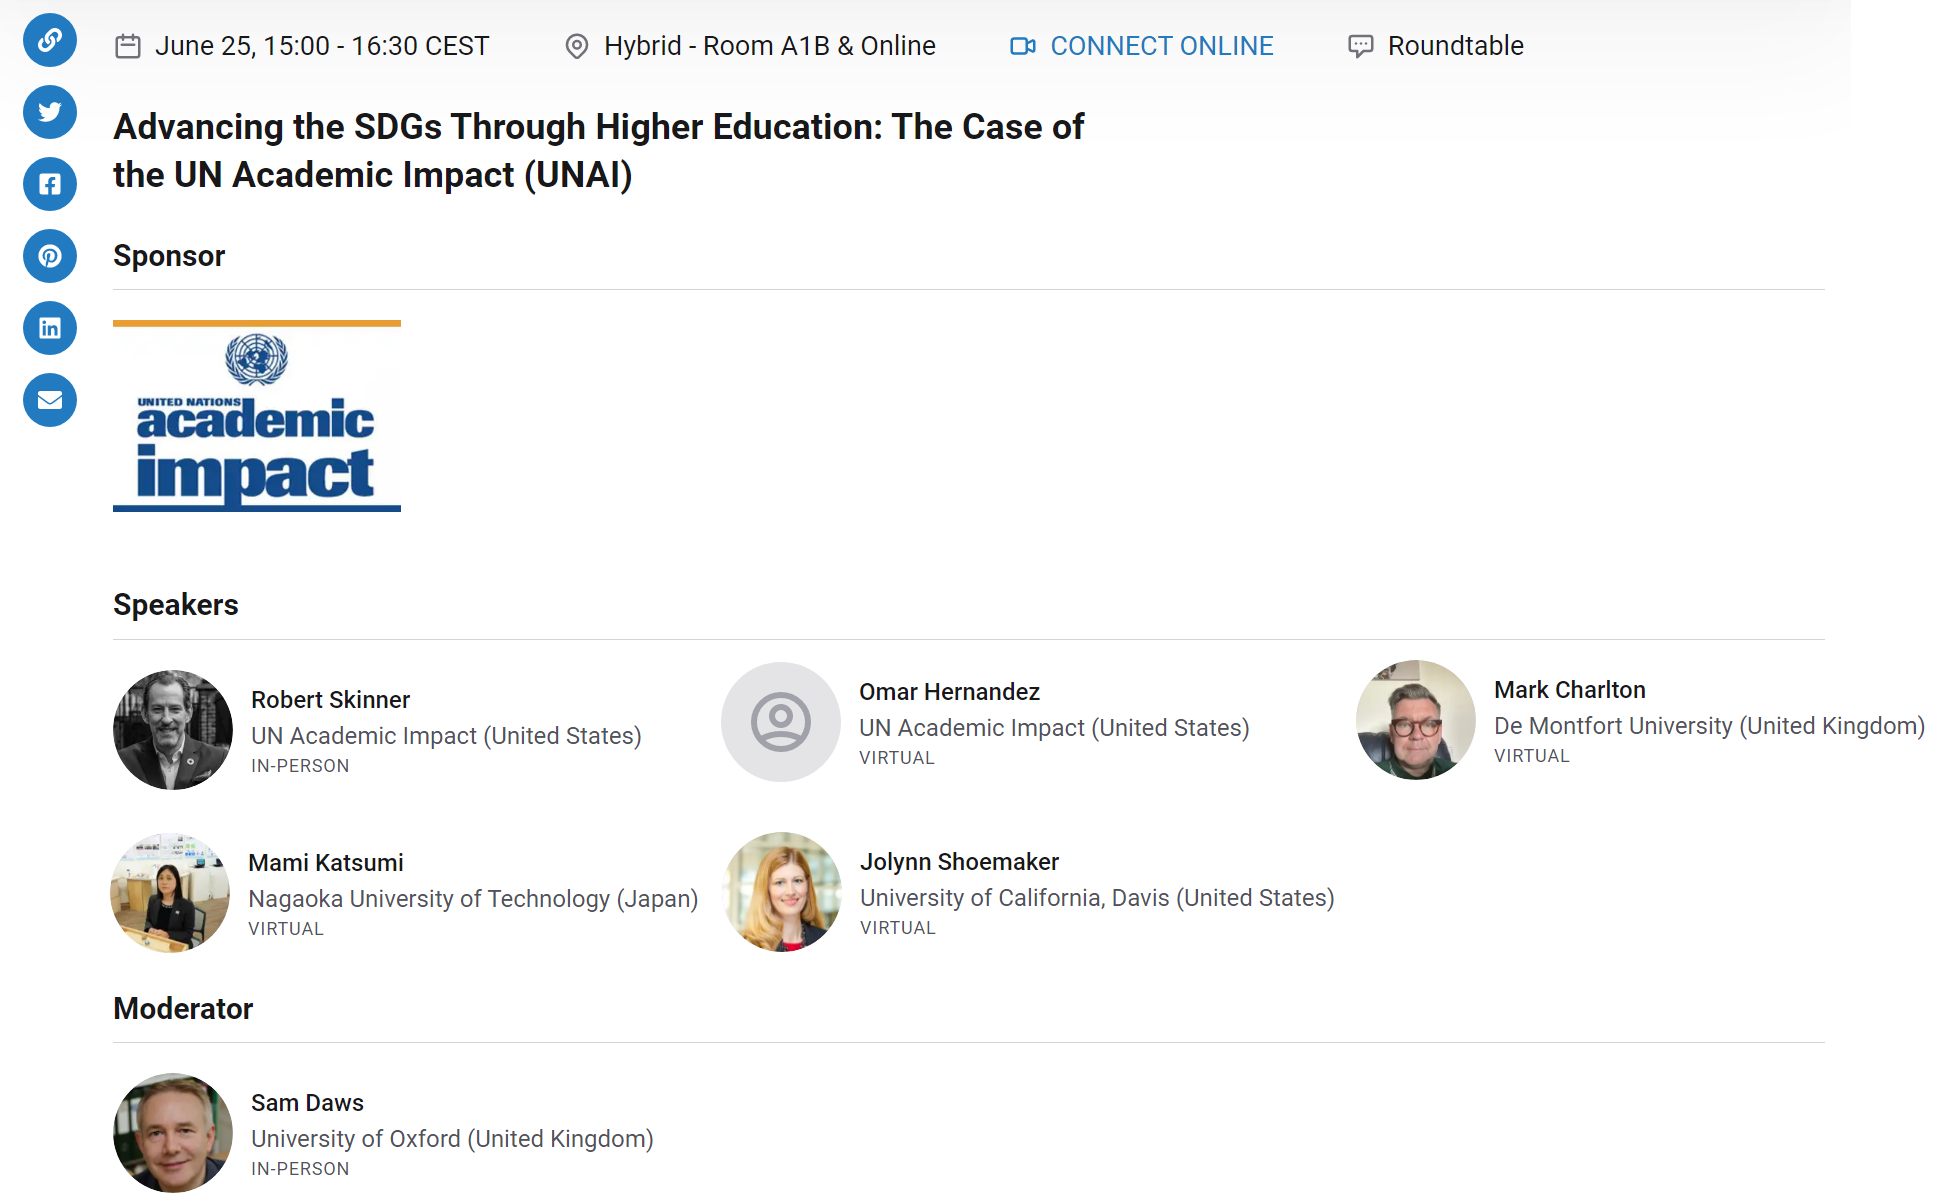Open moderator Sam Daws's photo
Screen dimensions: 1958x1200
click(173, 1133)
